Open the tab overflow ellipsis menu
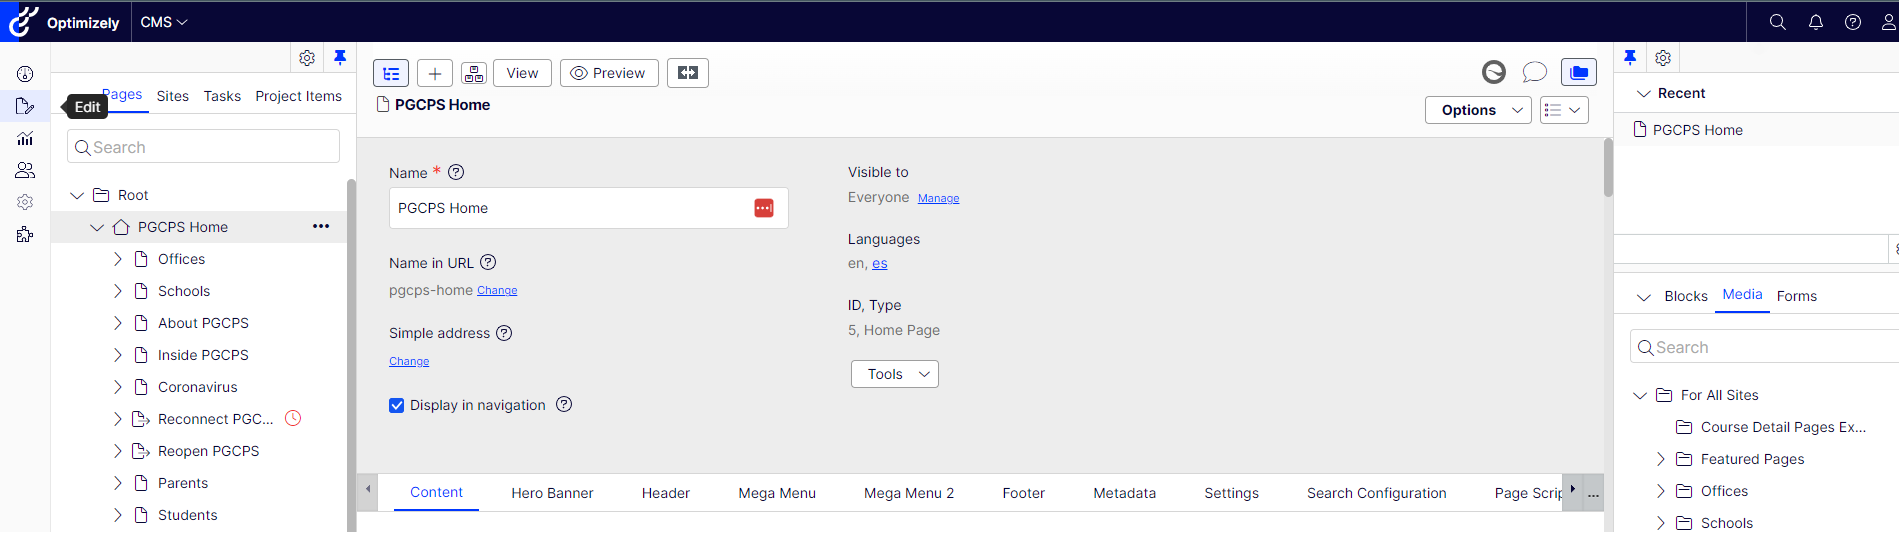The width and height of the screenshot is (1899, 542). (1593, 493)
